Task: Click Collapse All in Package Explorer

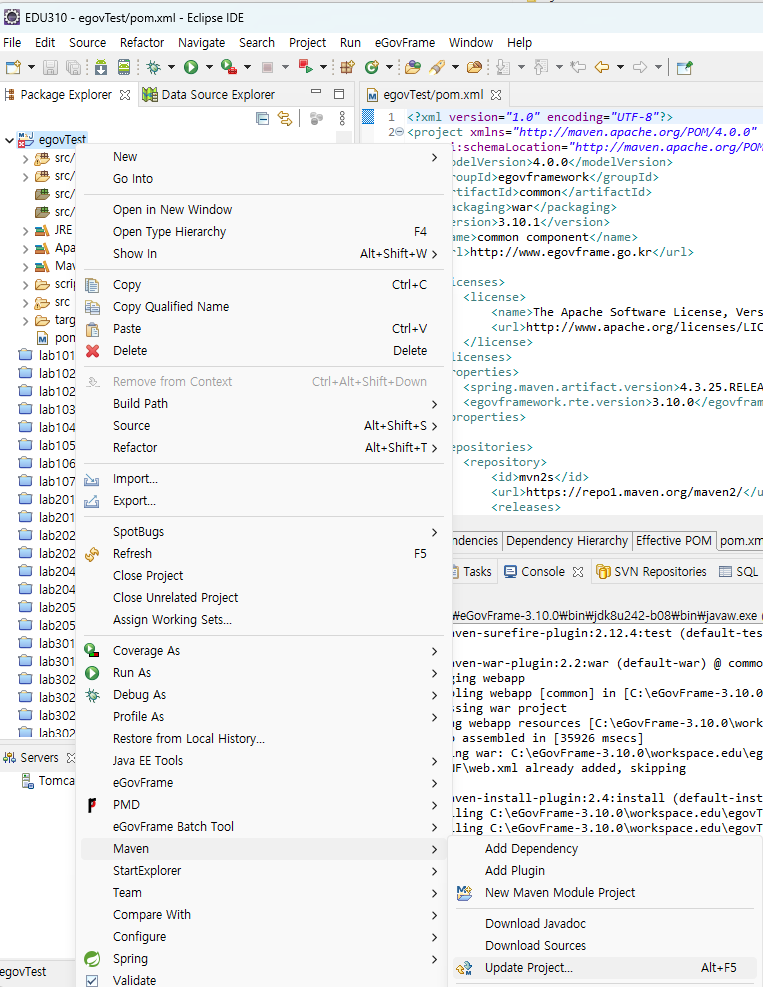Action: point(263,118)
